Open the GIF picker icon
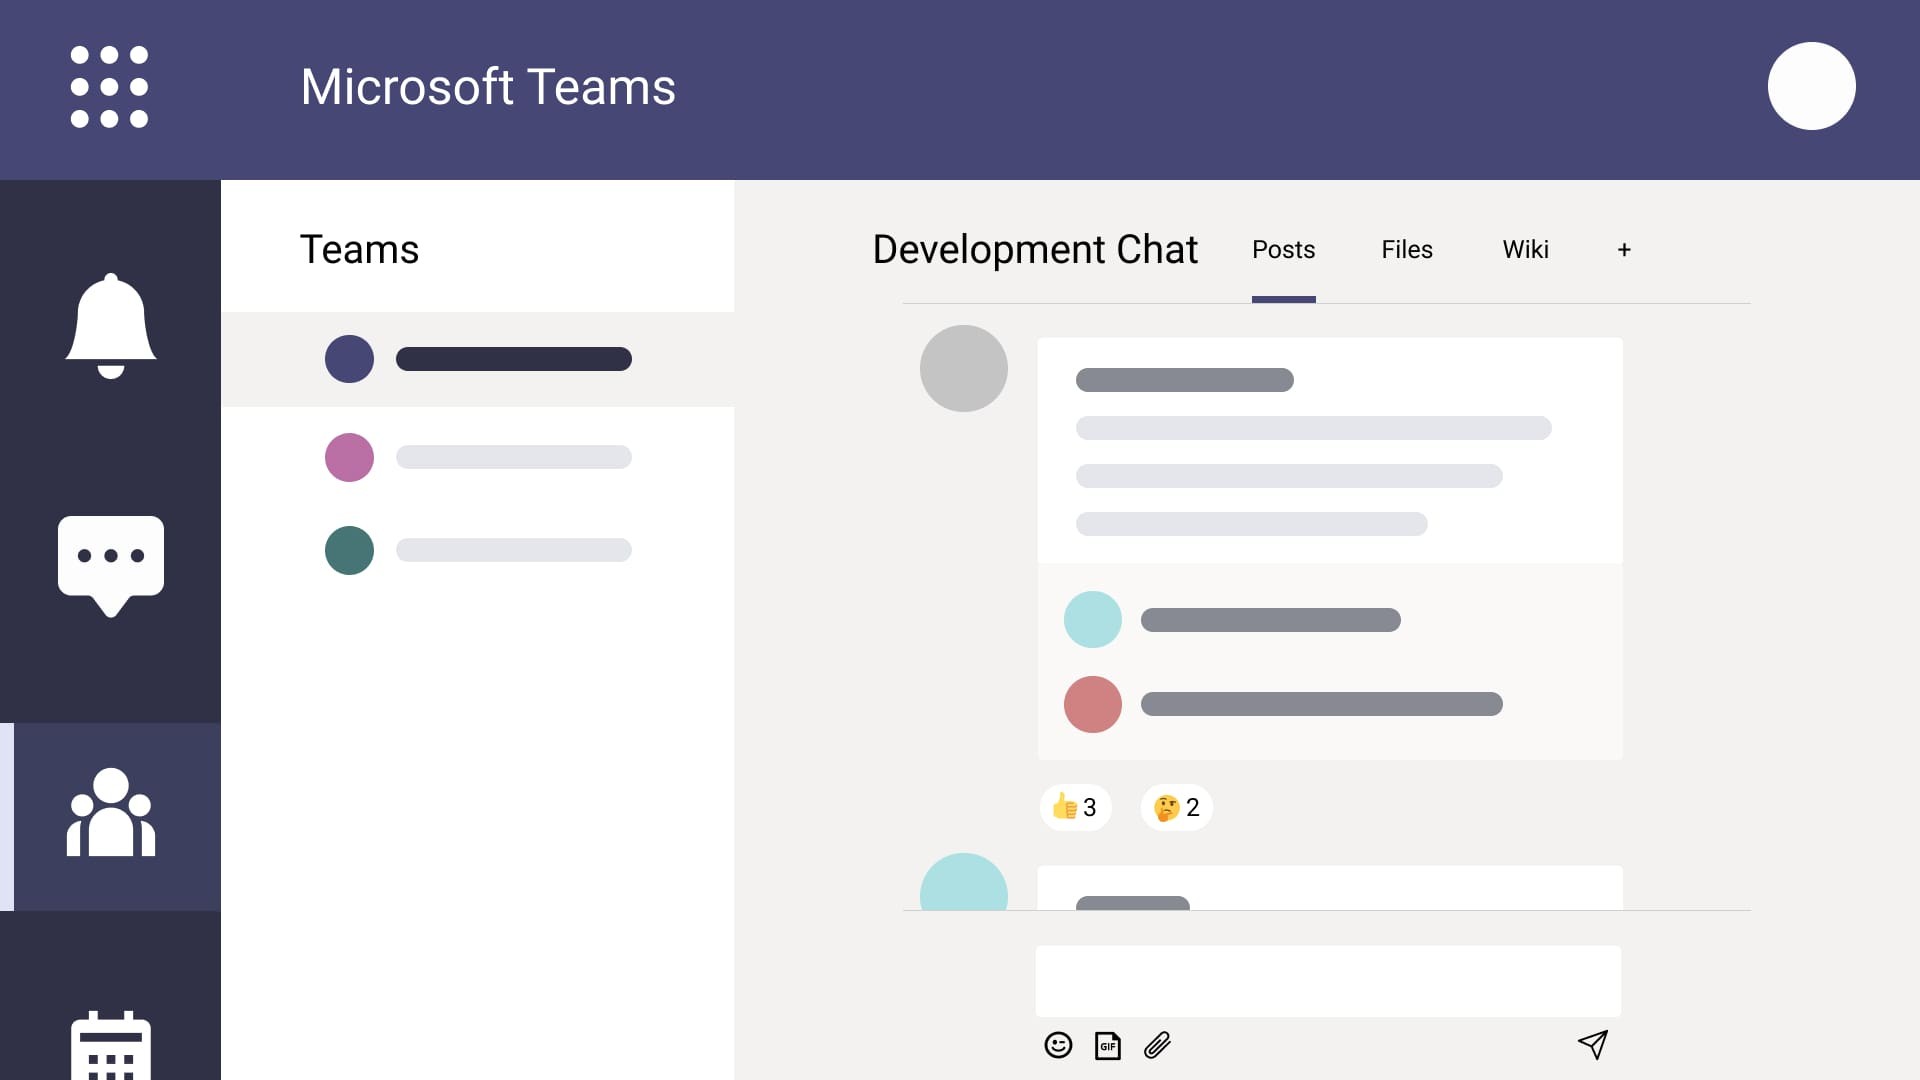1920x1080 pixels. tap(1108, 1045)
